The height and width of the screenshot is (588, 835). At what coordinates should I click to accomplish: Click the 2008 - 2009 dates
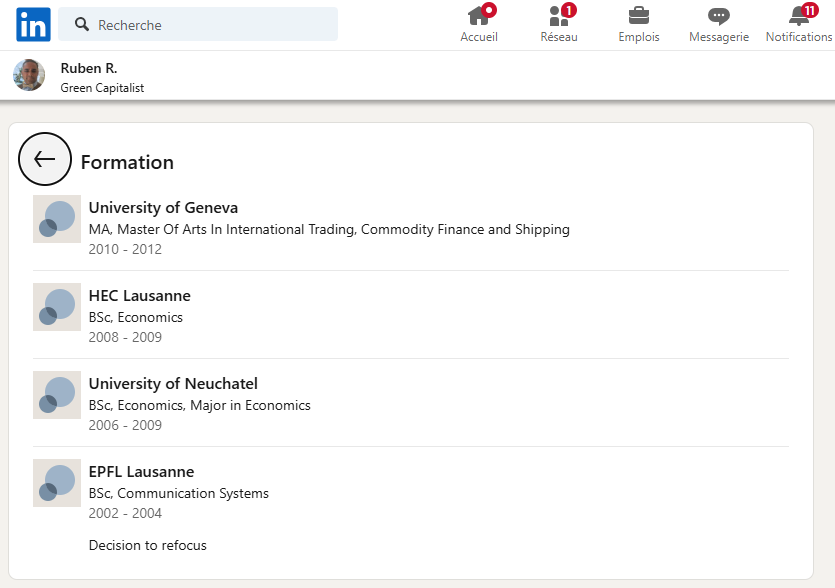pos(125,337)
